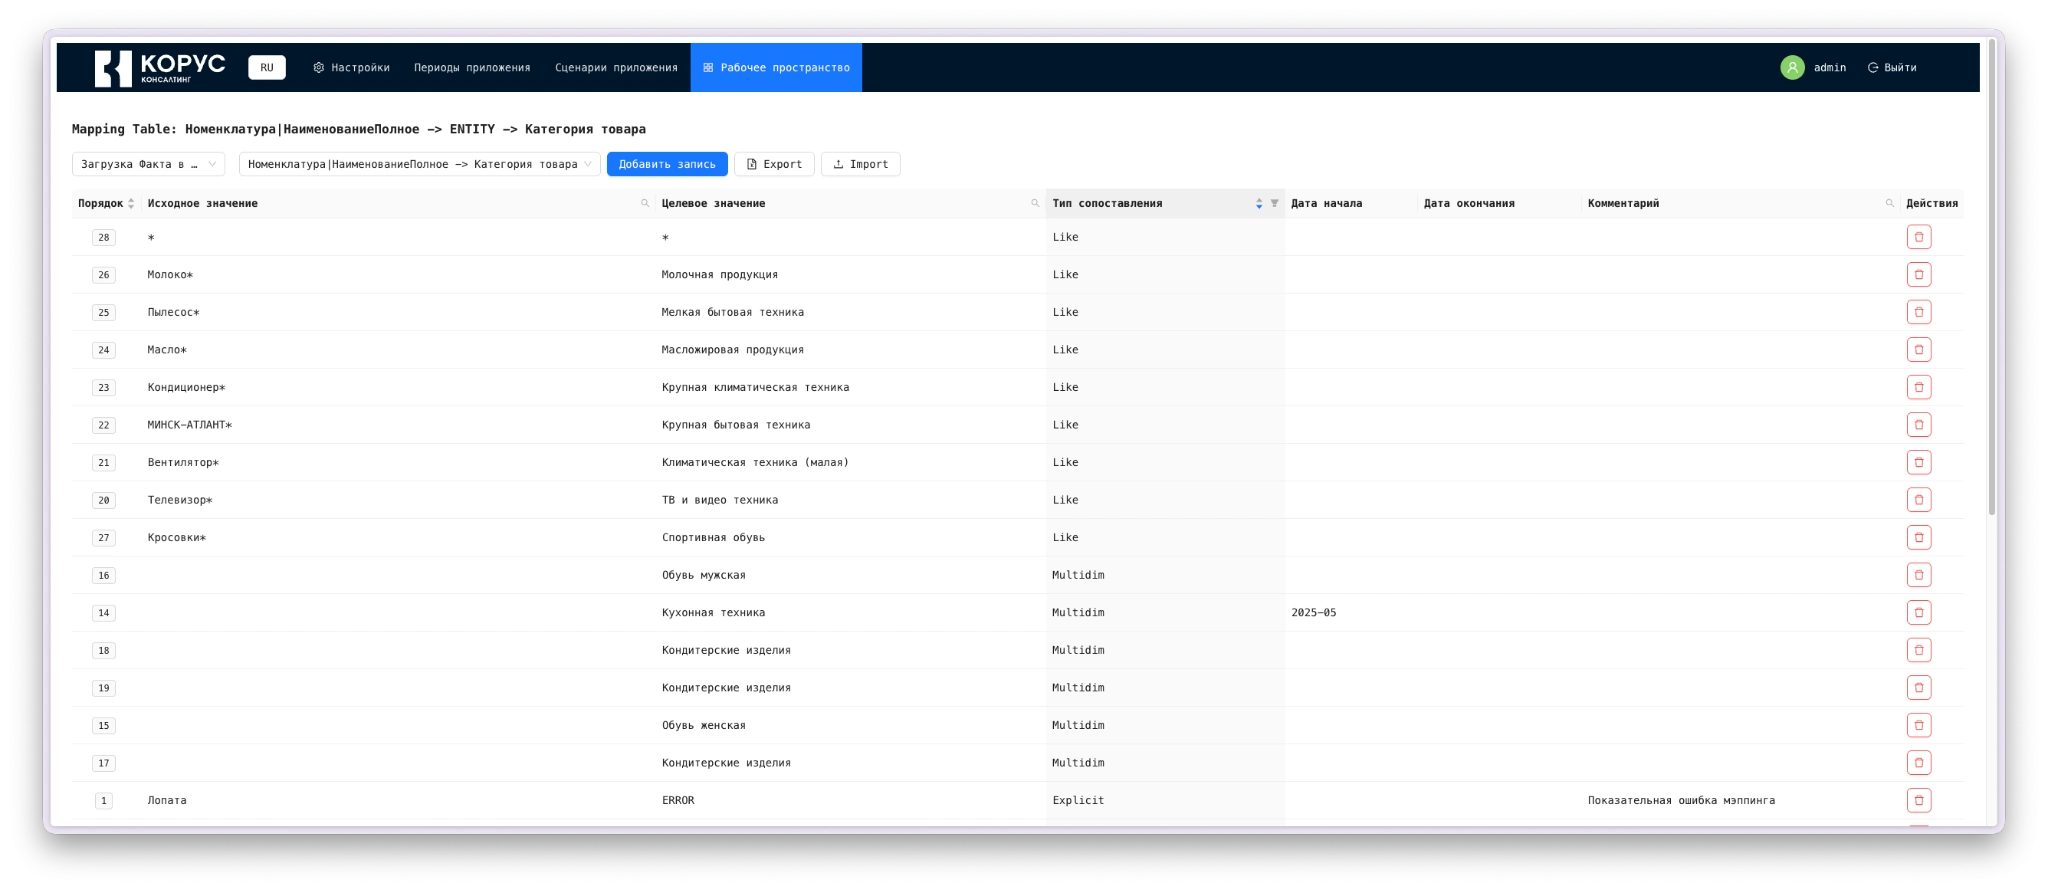Delete the row with order 28

[x=1918, y=237]
